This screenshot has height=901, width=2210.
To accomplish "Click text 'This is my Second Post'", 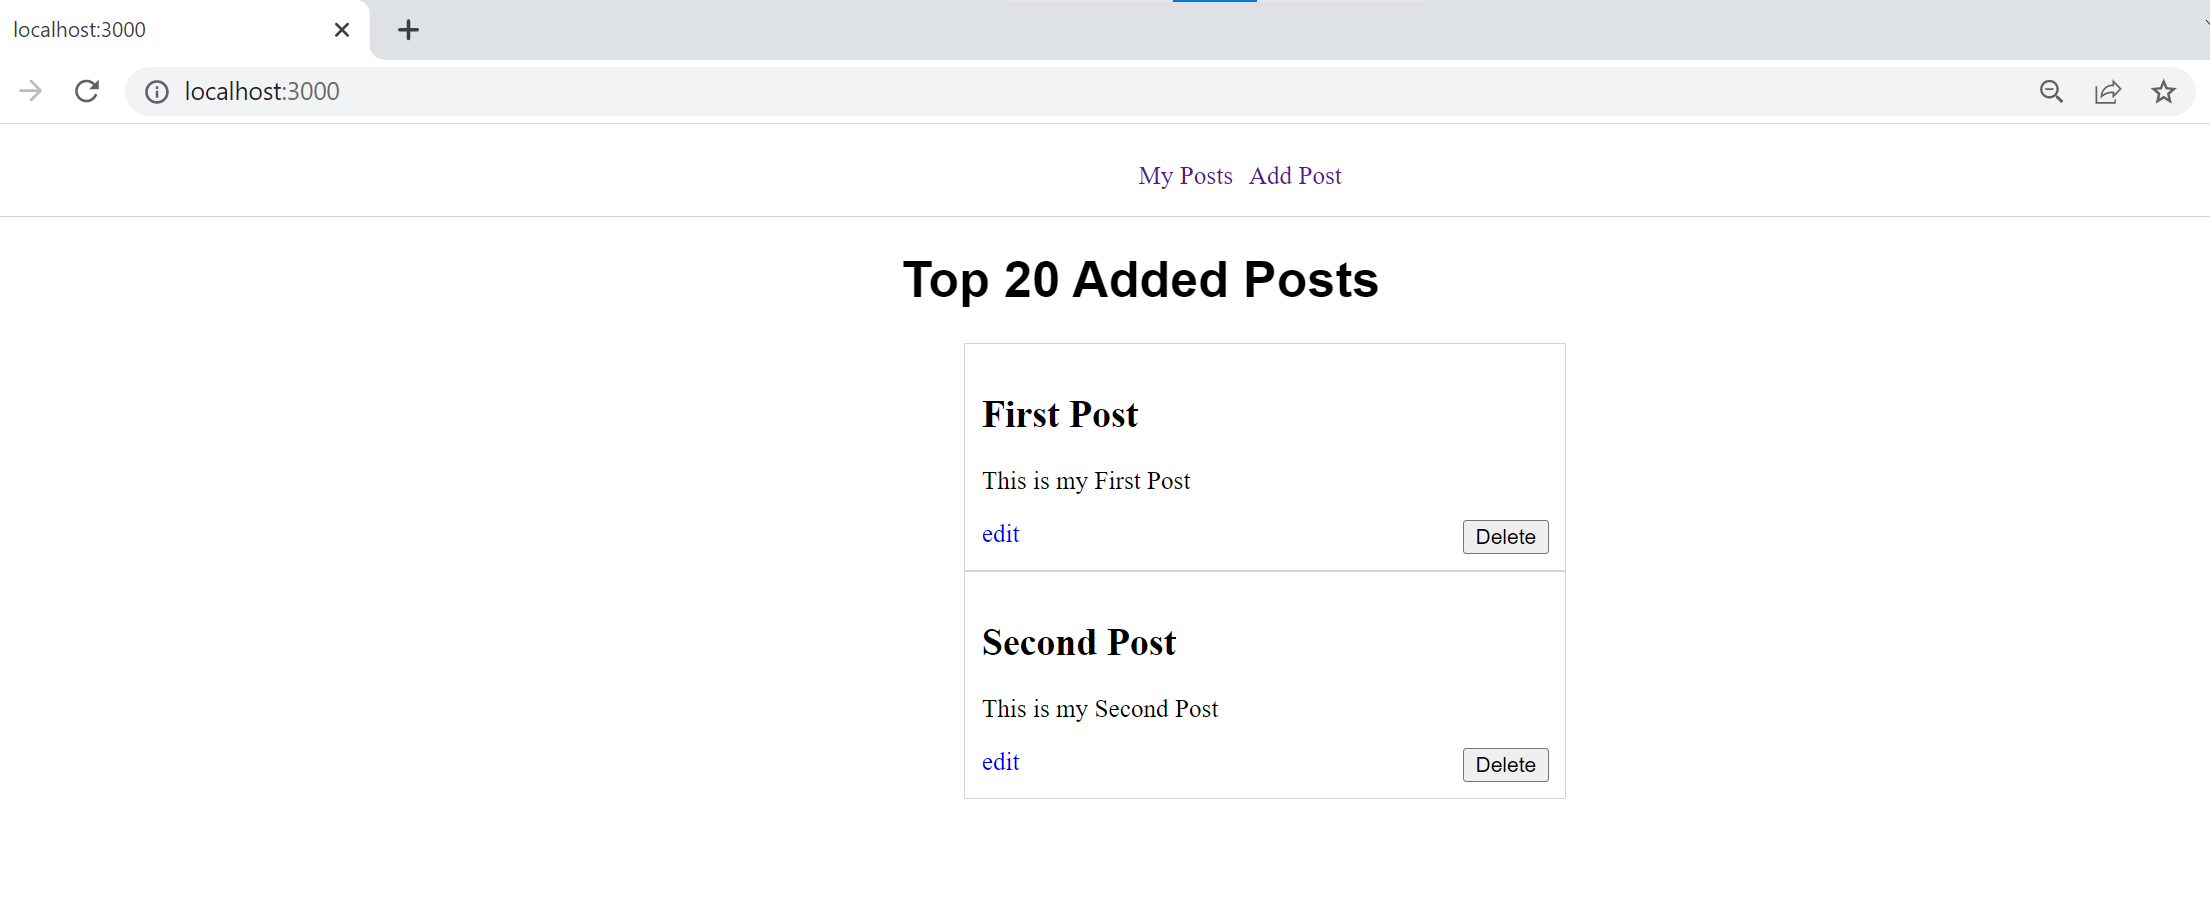I will point(1100,709).
